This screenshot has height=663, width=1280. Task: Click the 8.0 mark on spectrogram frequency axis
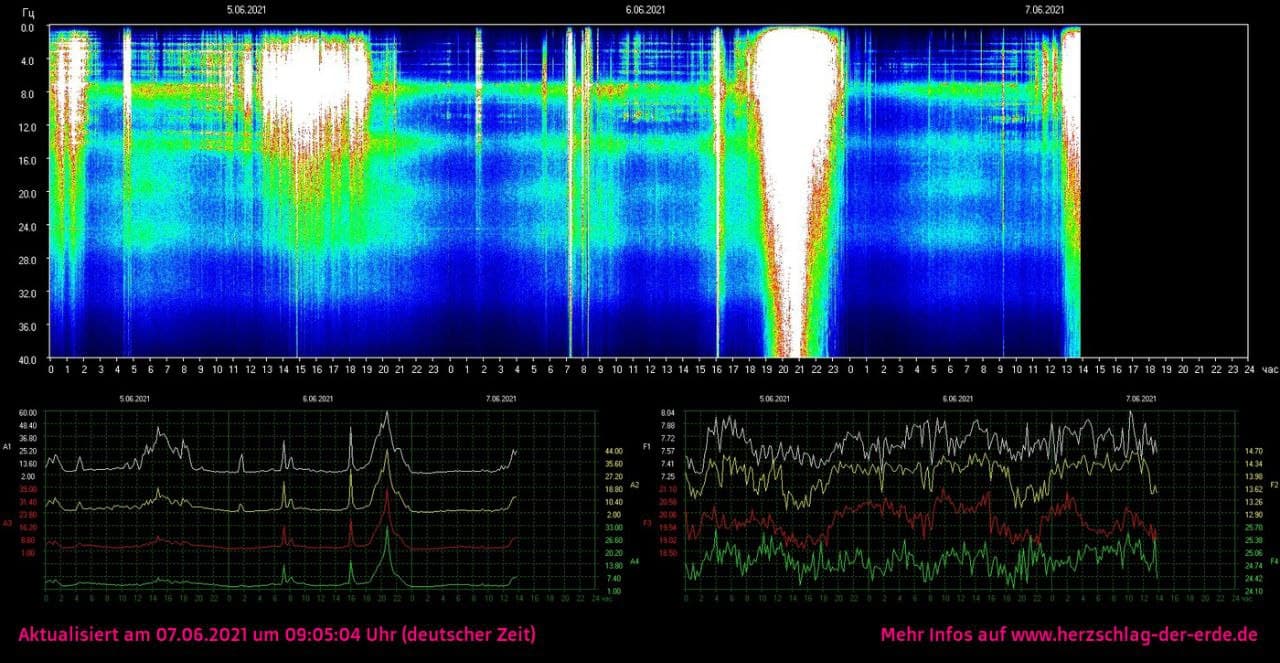[27, 94]
